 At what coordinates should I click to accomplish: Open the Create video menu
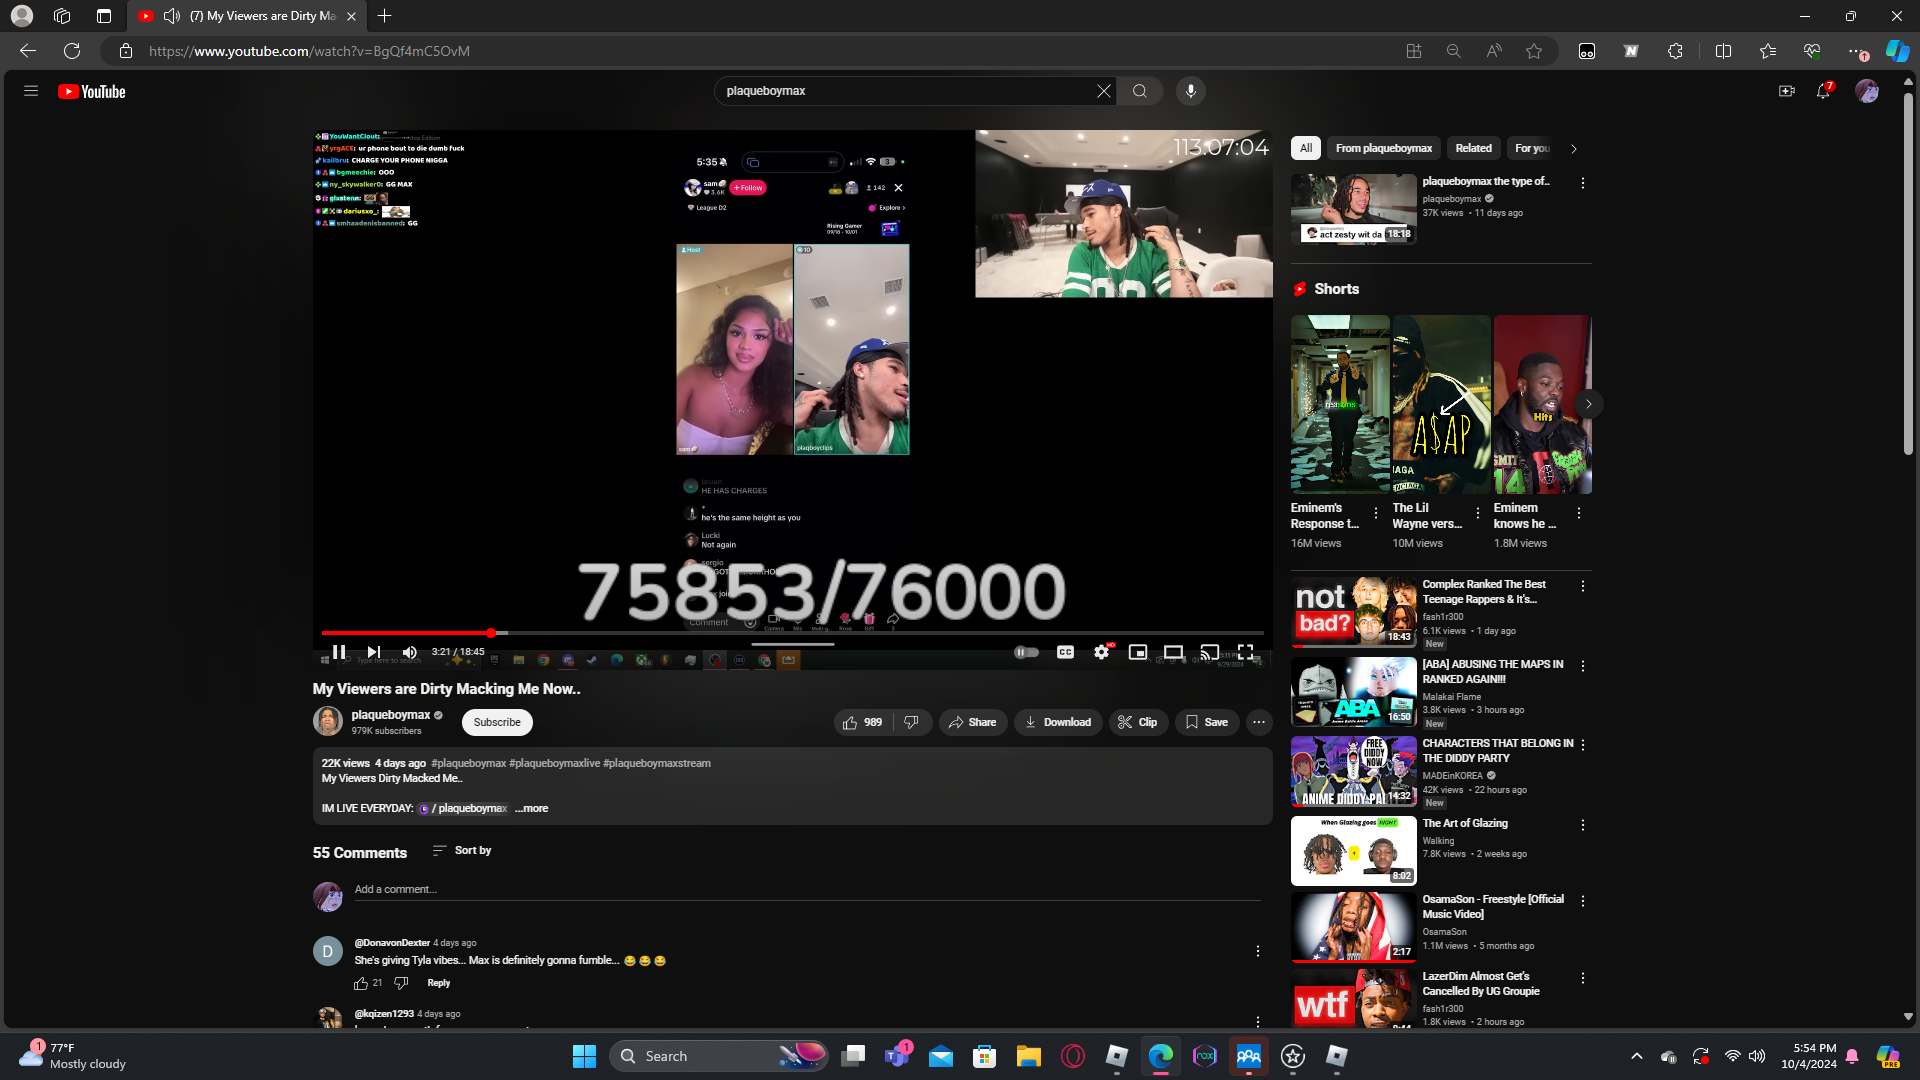click(1786, 91)
